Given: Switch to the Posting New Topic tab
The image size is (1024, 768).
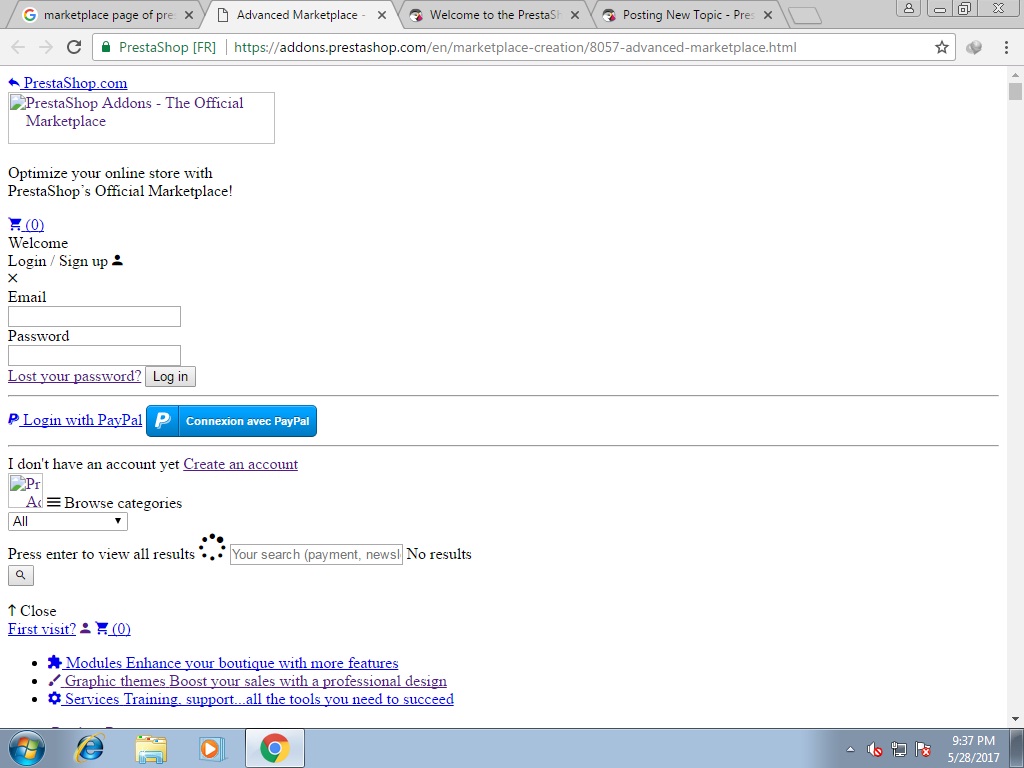Looking at the screenshot, I should tap(686, 14).
